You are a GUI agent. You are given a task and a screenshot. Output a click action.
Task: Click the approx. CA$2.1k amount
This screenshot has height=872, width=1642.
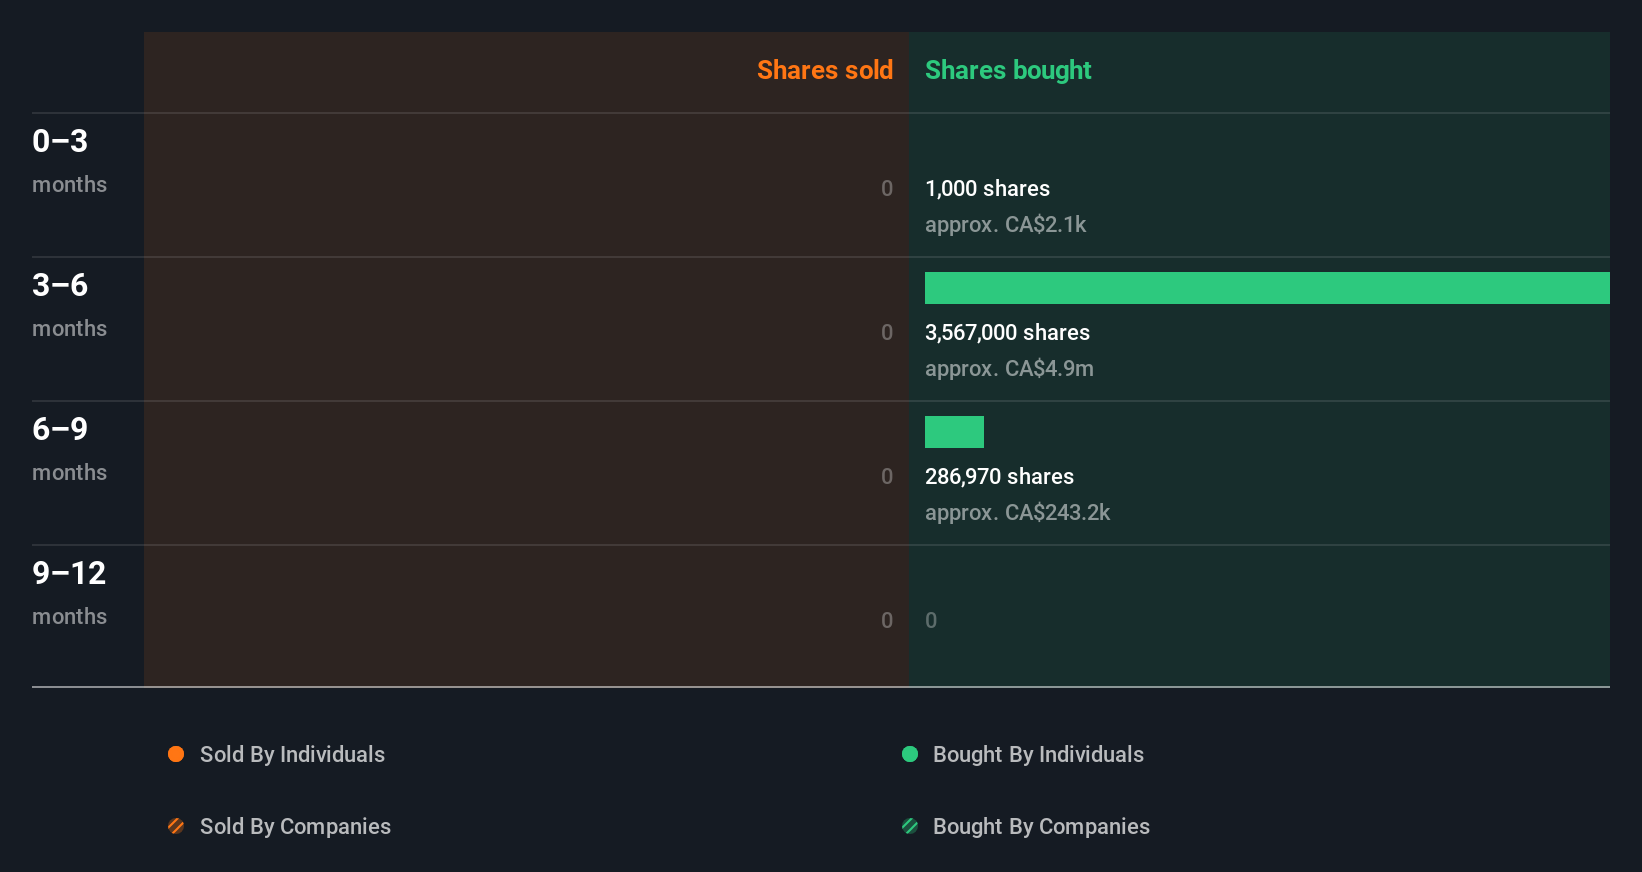[1005, 224]
